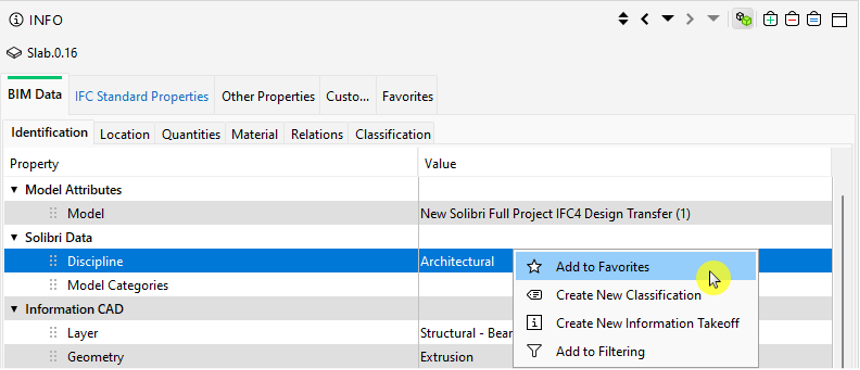Viewport: 860px width, 370px height.
Task: Open the Quantities sub-tab
Action: pos(191,134)
